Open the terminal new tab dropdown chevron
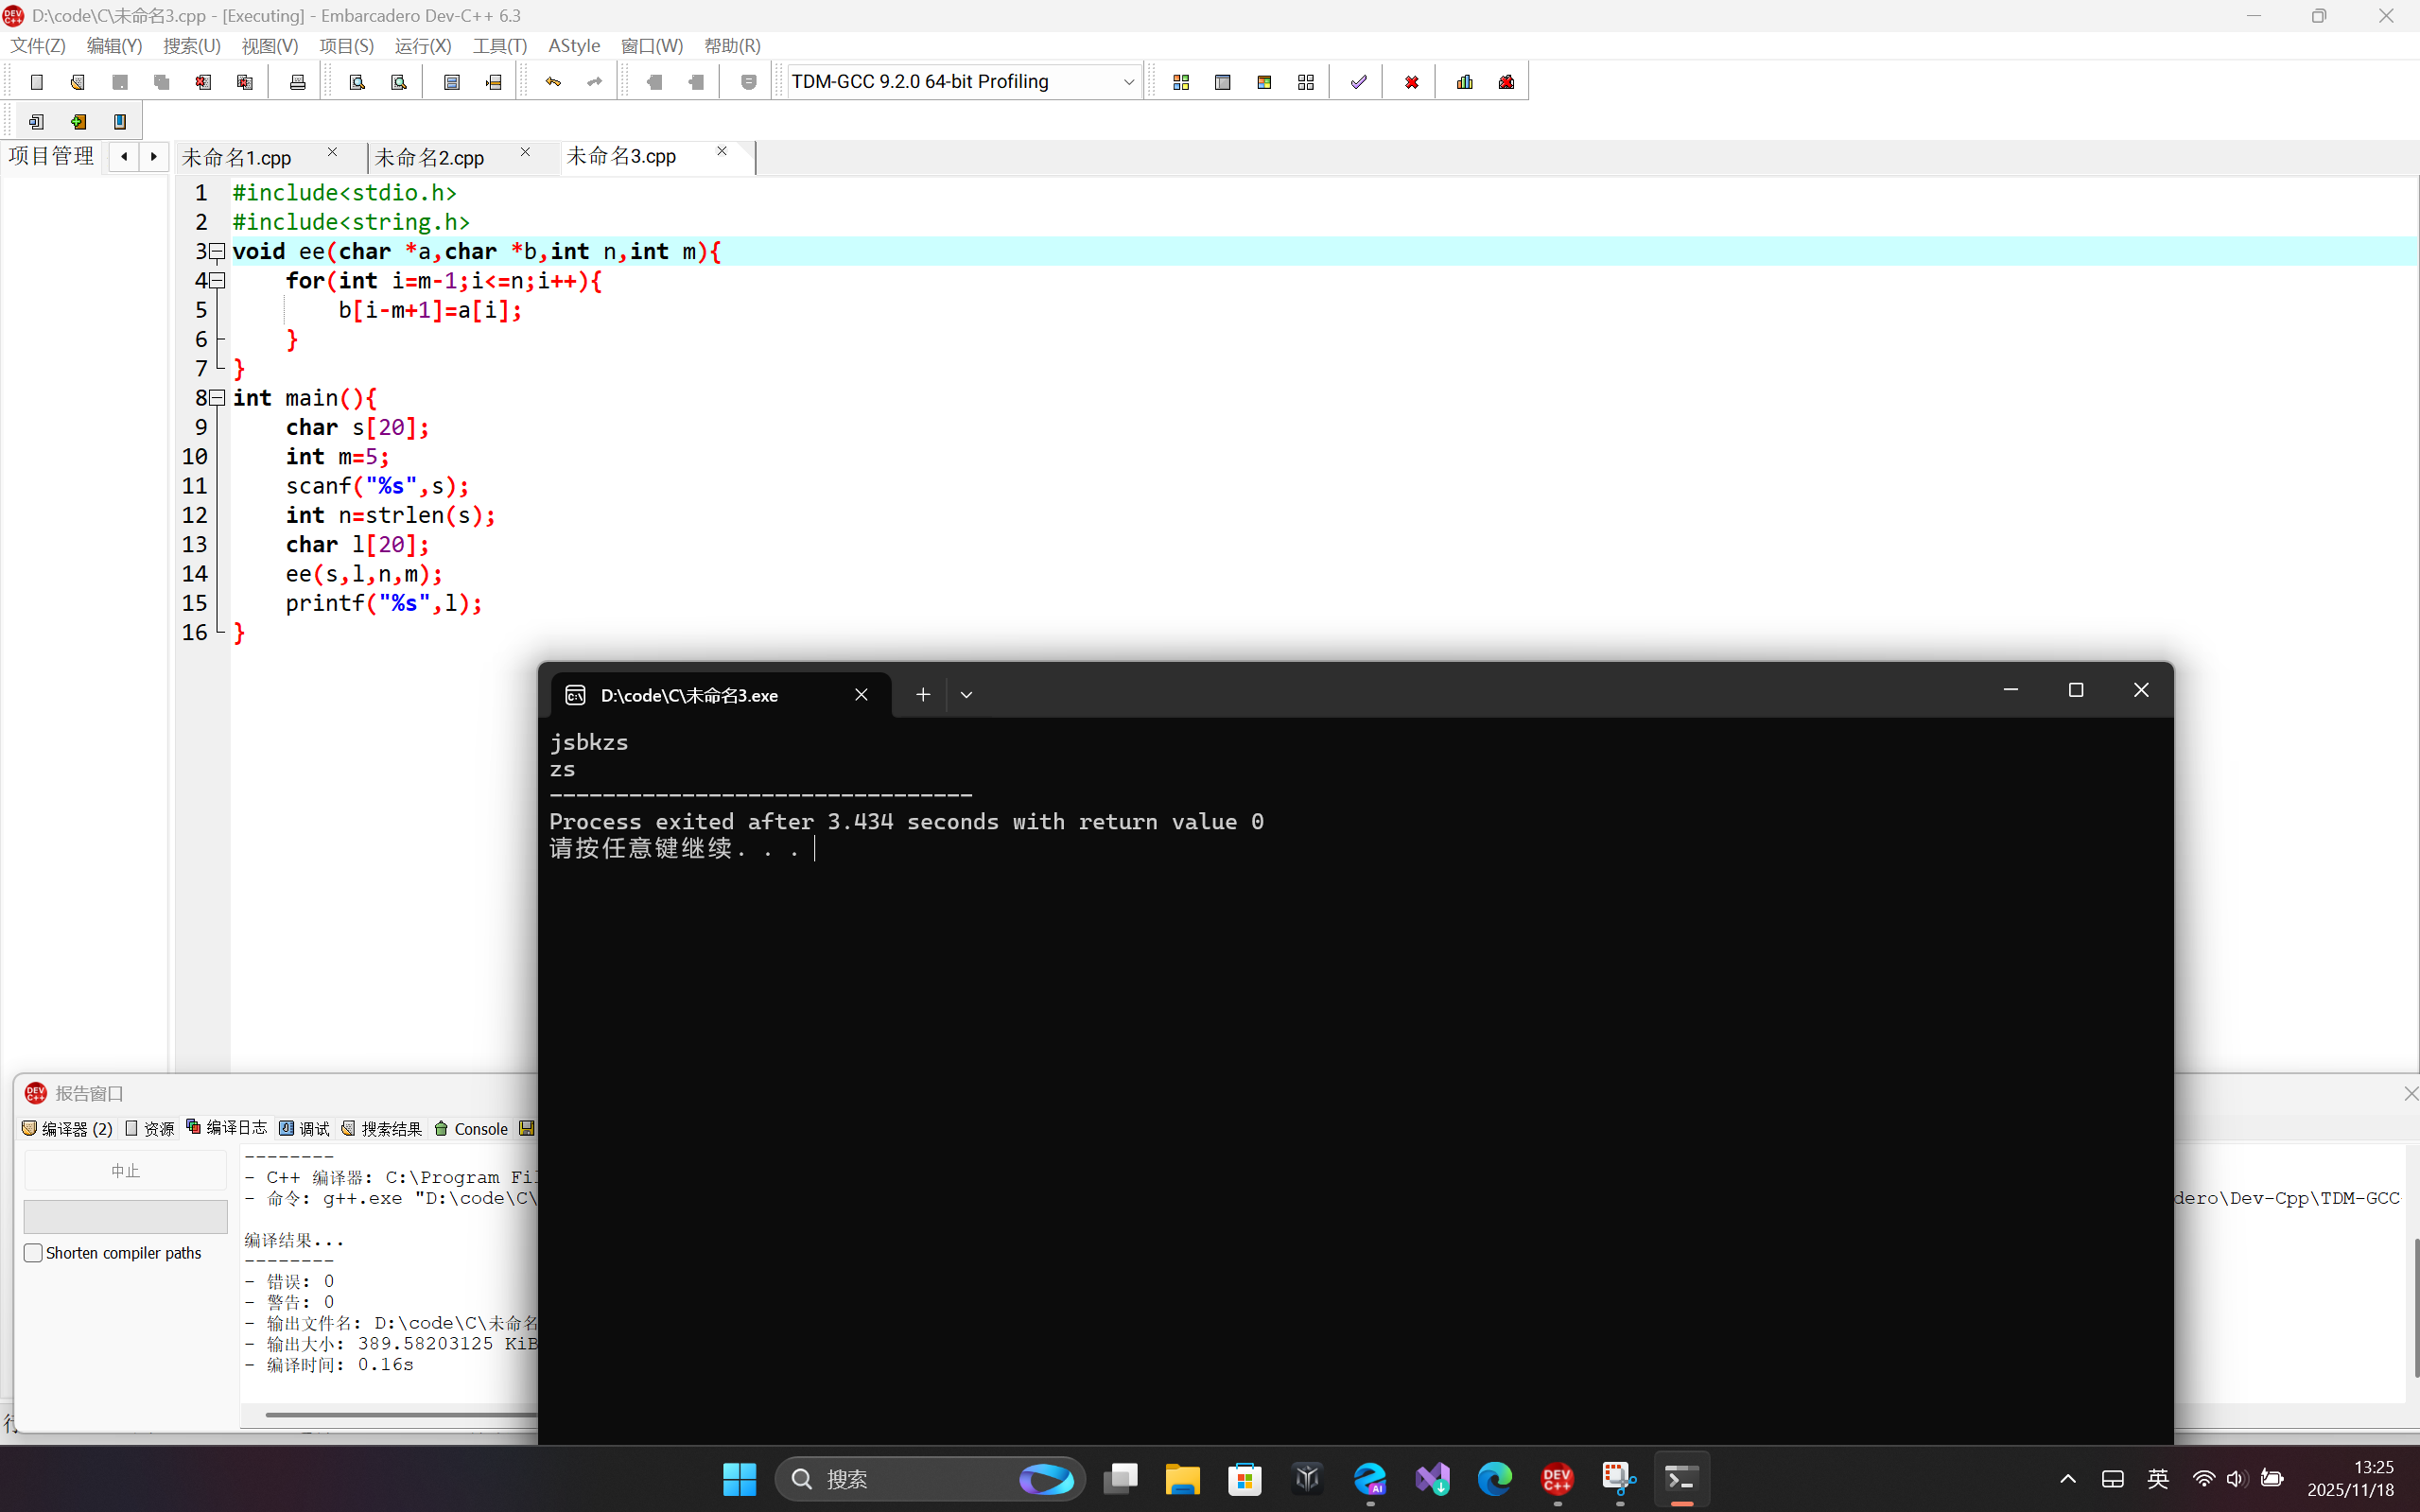 point(966,695)
